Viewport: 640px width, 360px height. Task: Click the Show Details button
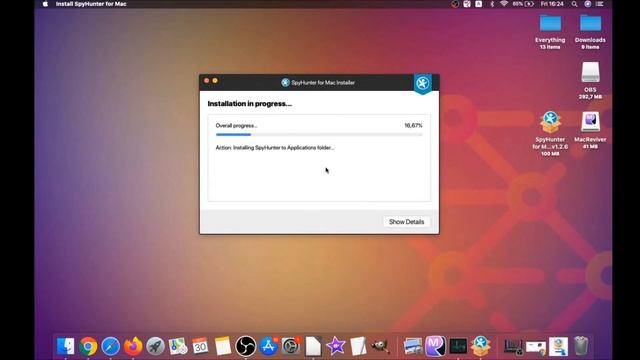(x=406, y=222)
